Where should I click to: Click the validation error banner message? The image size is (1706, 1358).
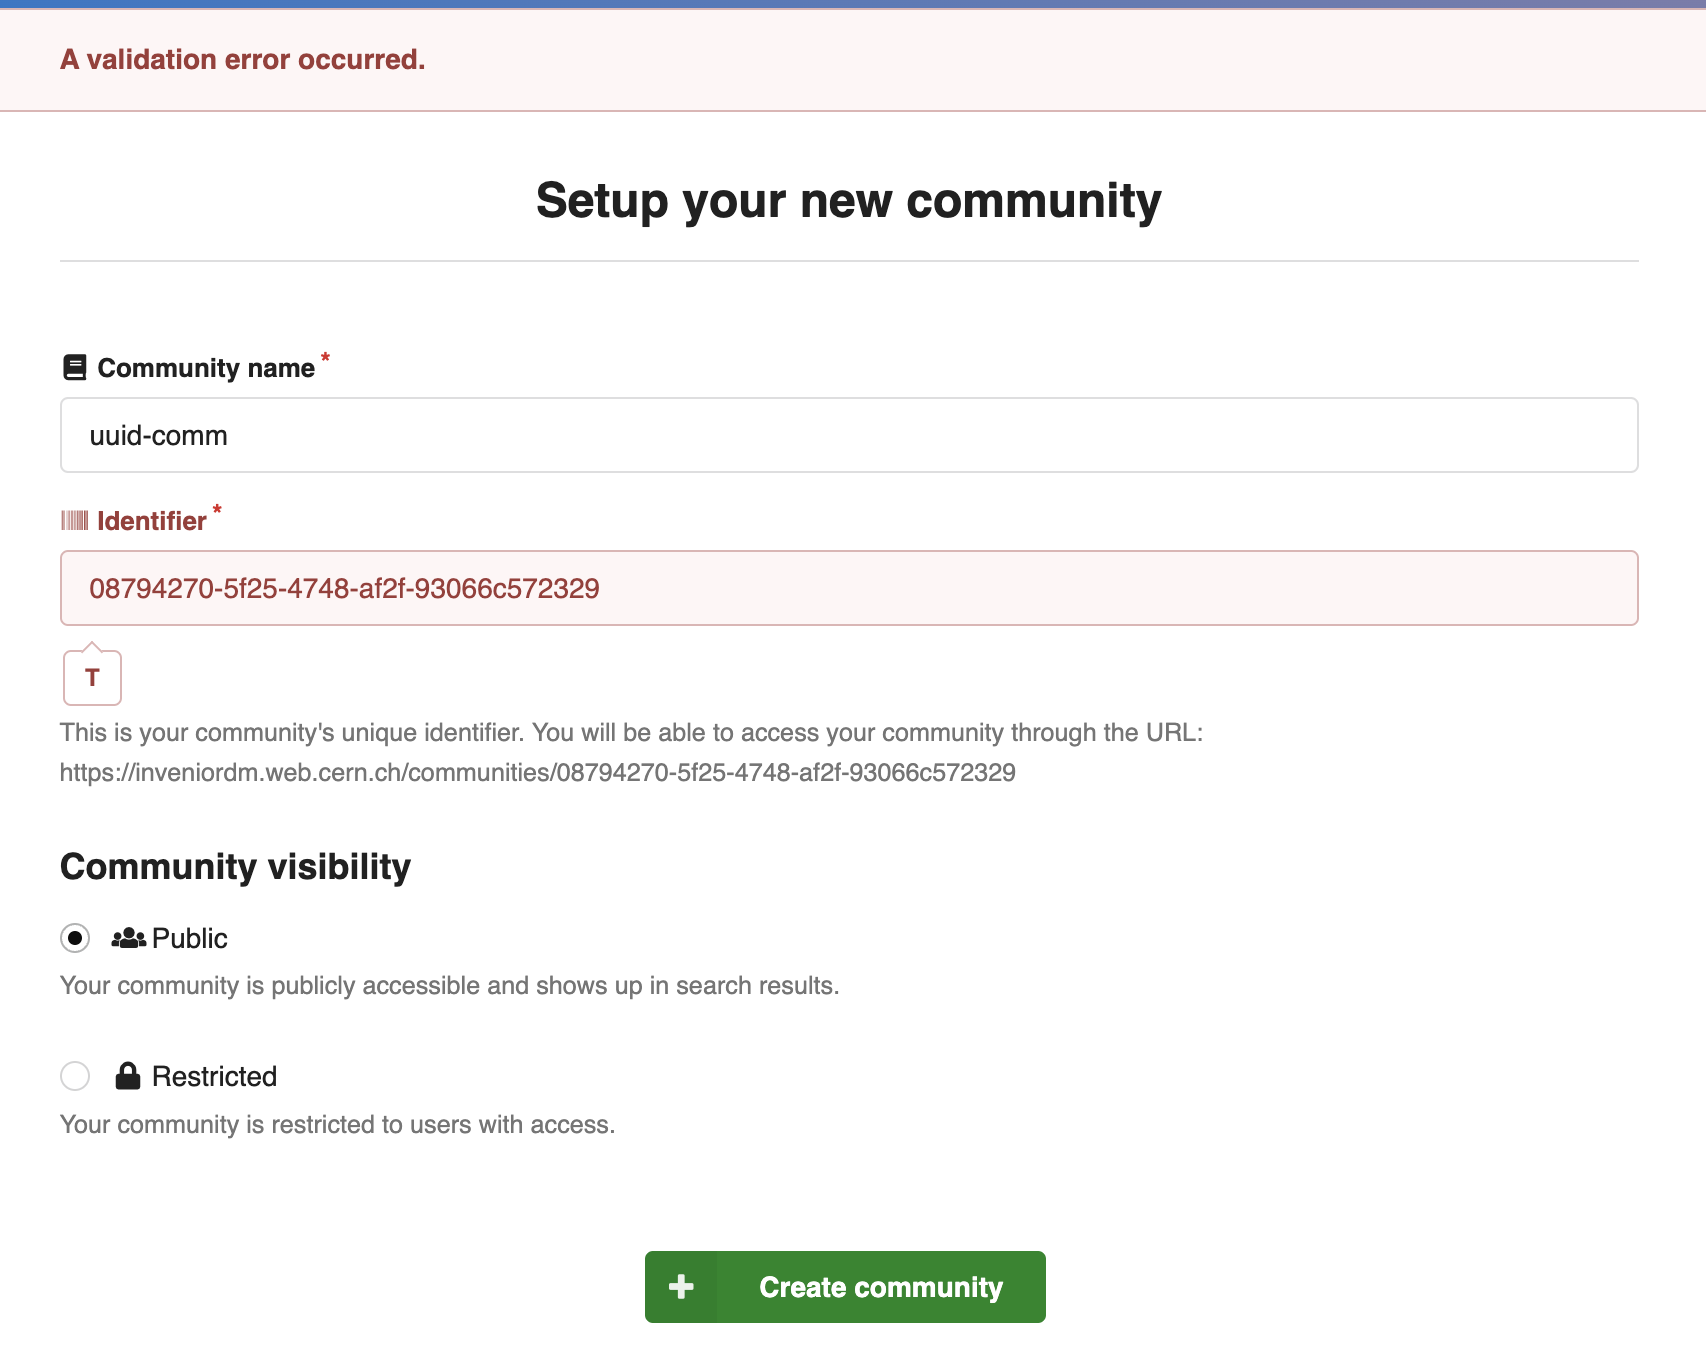pos(242,59)
